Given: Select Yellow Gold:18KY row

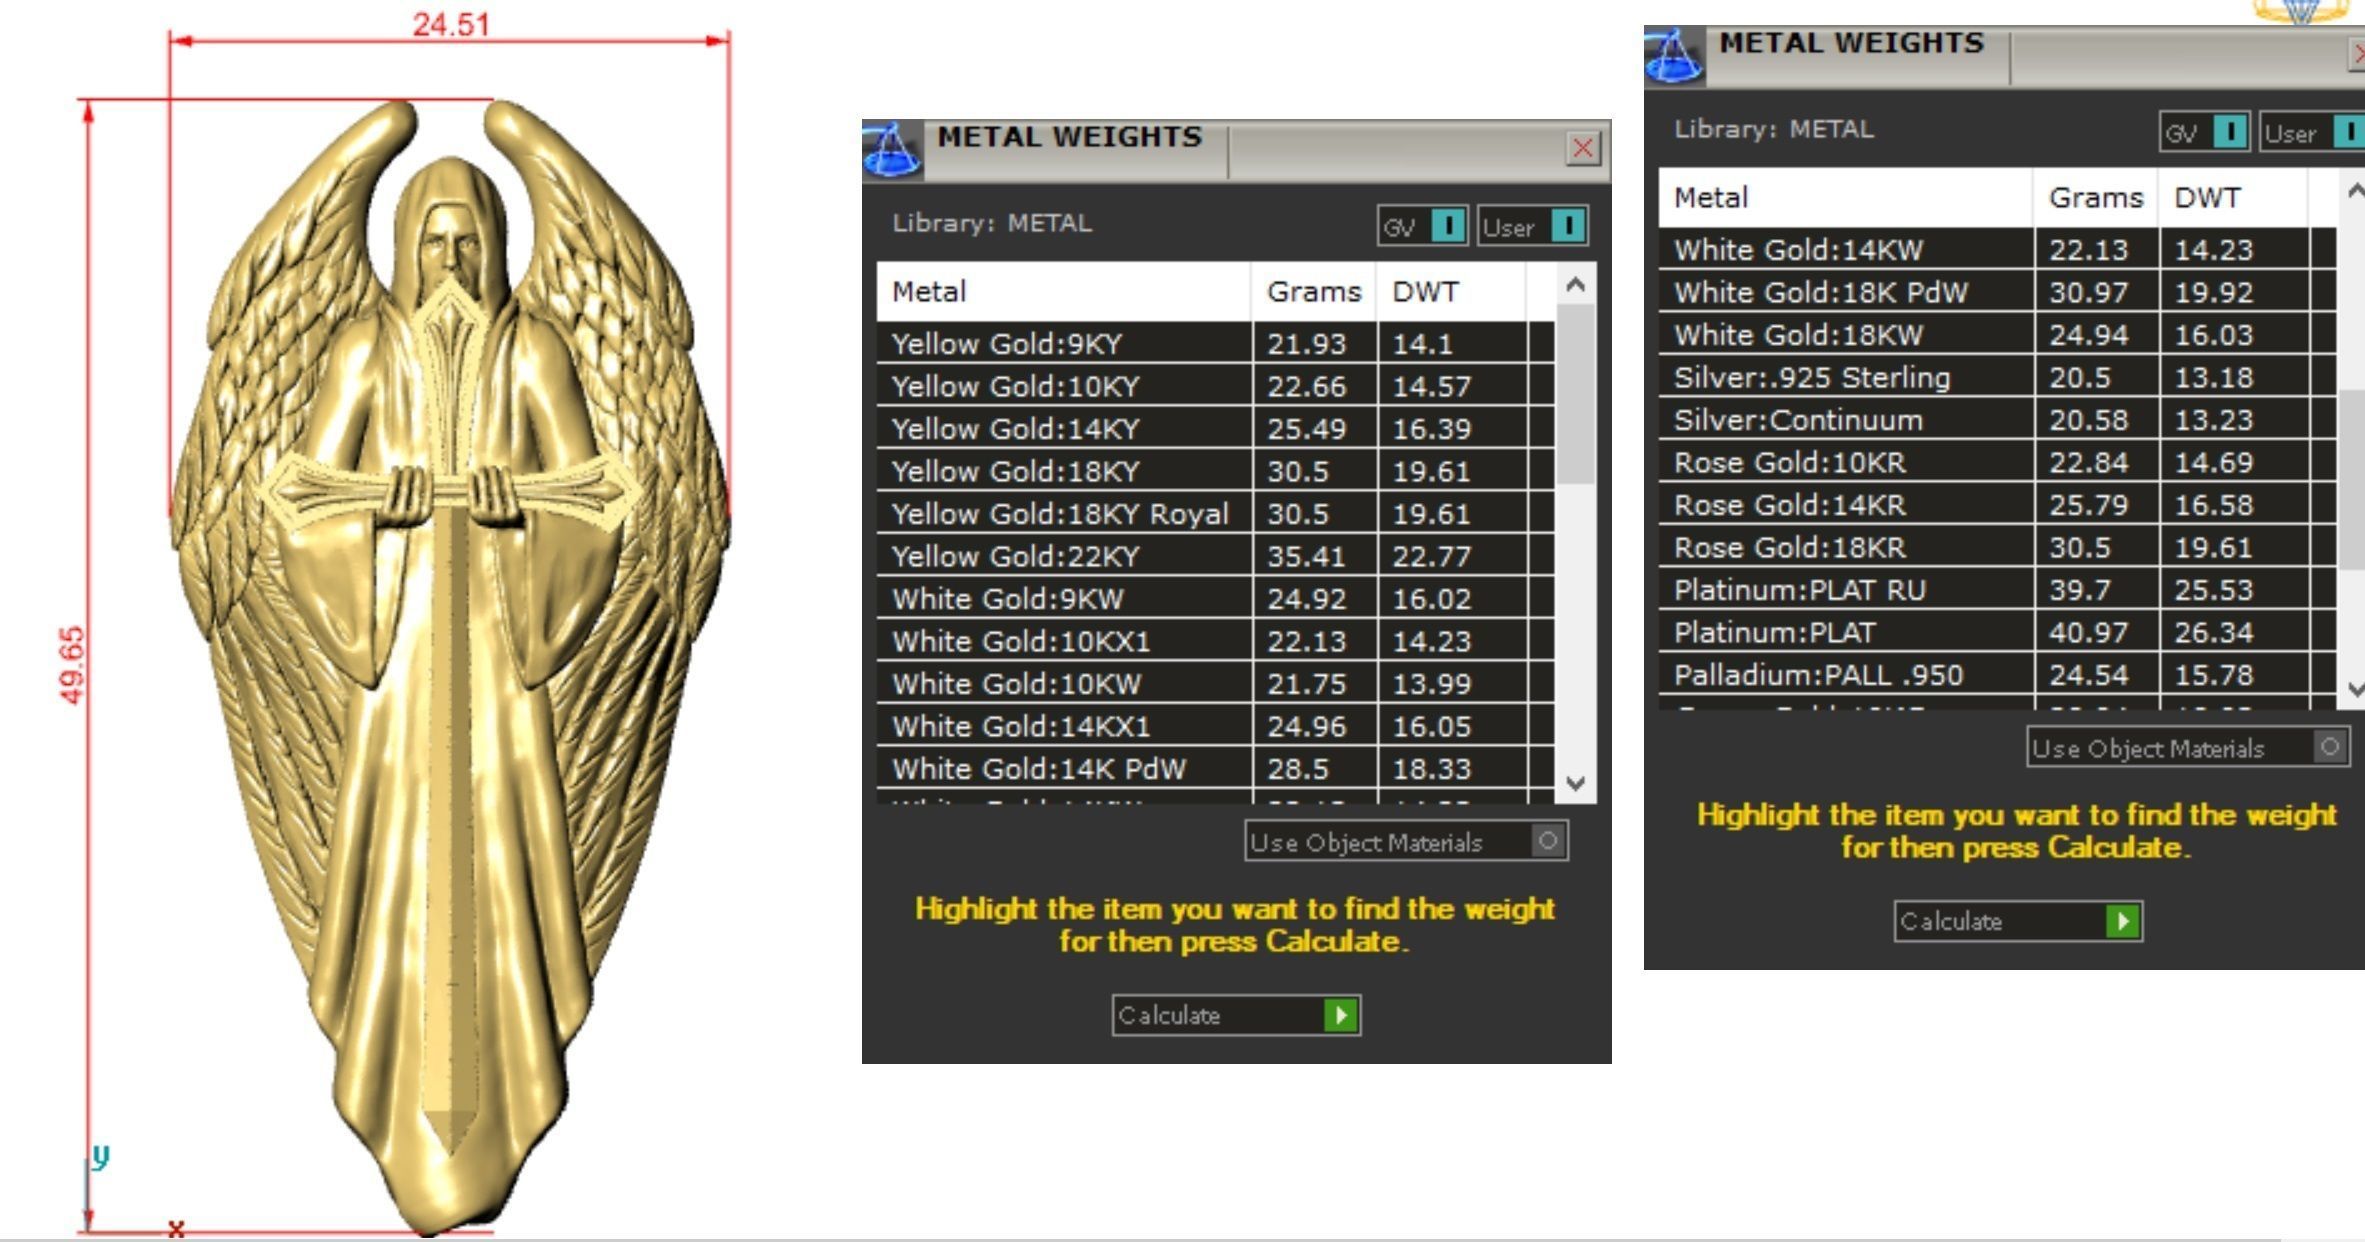Looking at the screenshot, I should (1215, 471).
